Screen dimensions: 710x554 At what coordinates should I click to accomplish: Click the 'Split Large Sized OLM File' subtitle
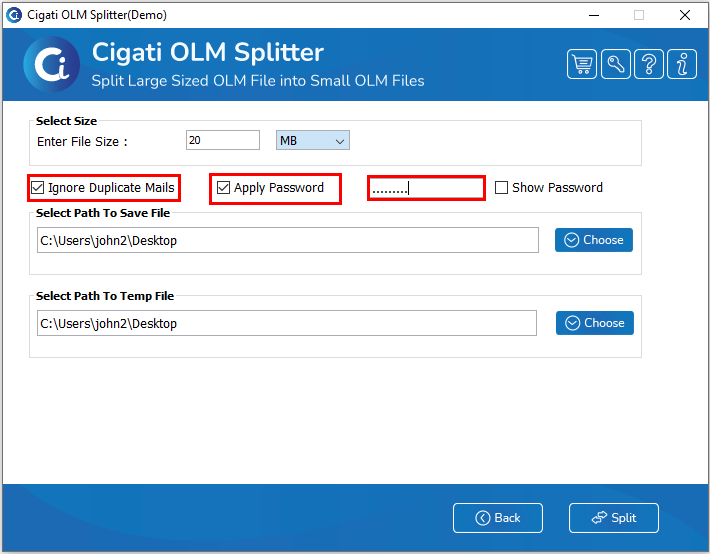point(258,81)
